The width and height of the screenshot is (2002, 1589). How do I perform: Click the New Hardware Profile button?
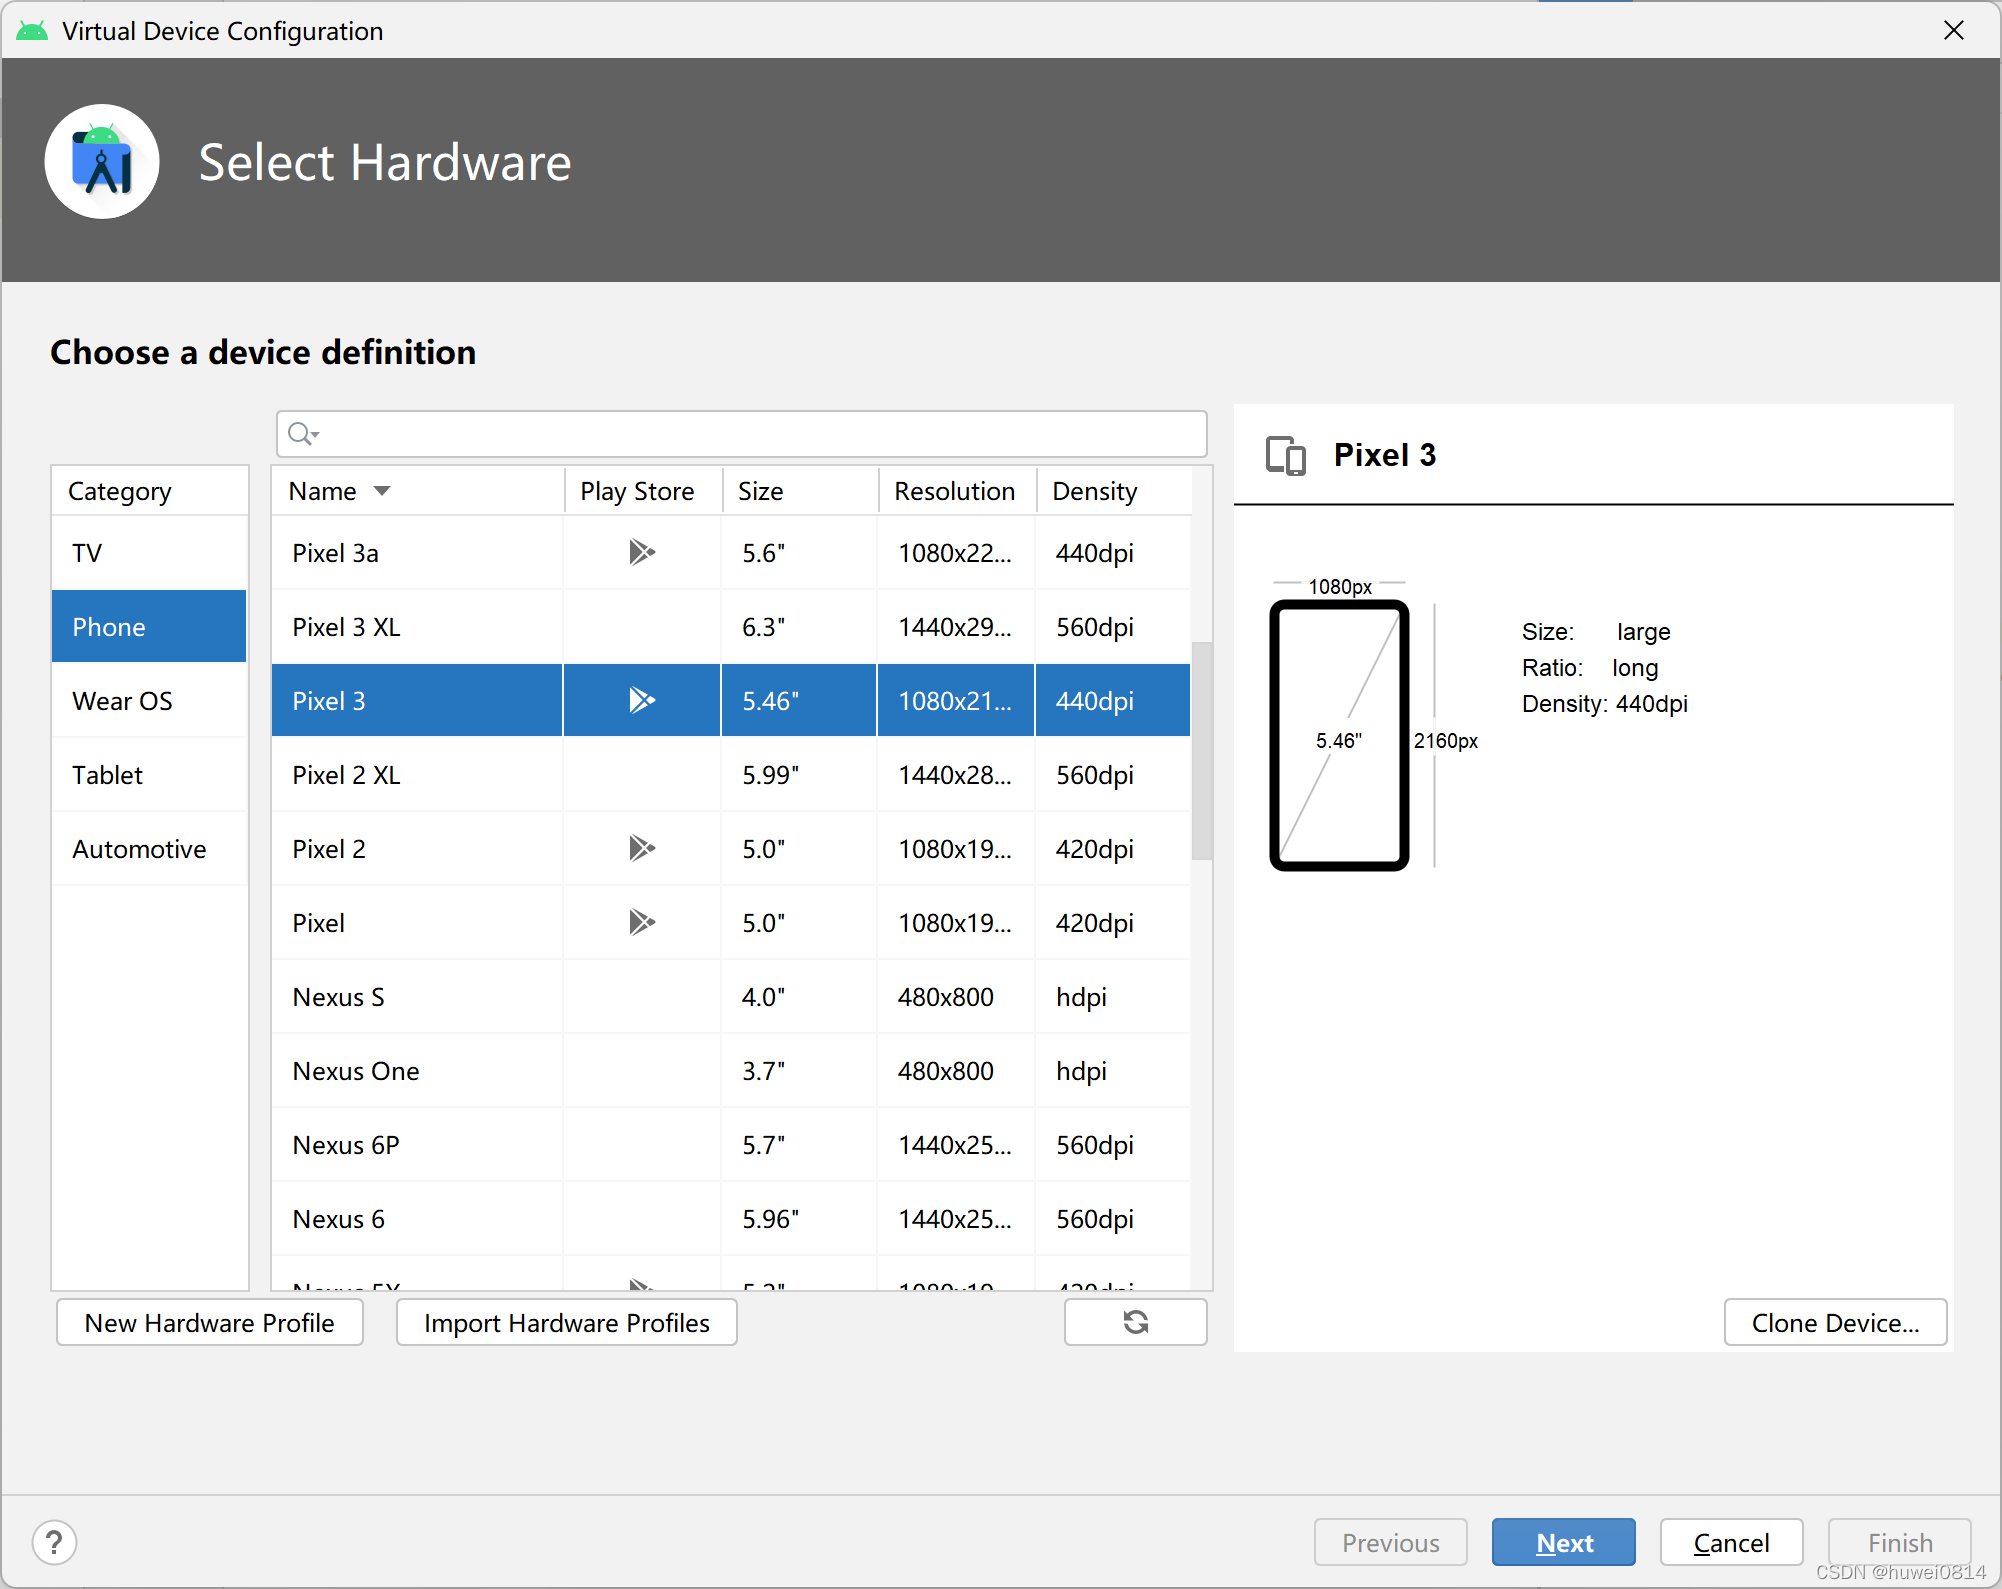tap(210, 1323)
